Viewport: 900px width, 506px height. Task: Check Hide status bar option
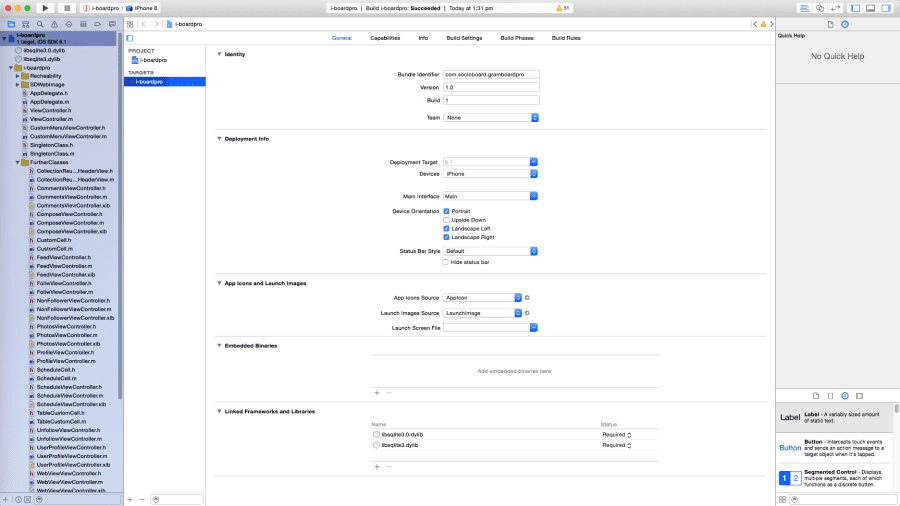445,262
